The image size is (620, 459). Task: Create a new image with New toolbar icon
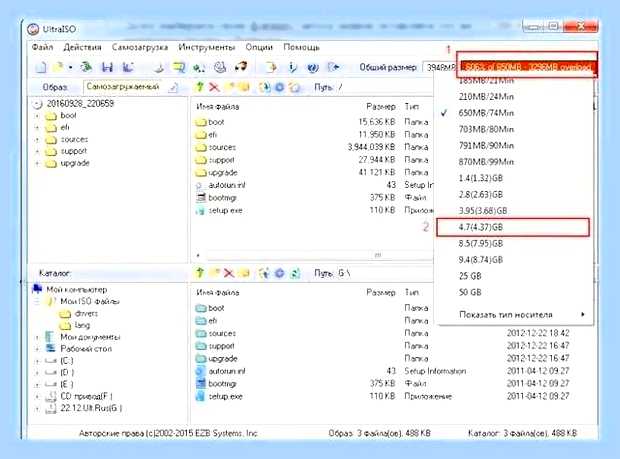41,68
